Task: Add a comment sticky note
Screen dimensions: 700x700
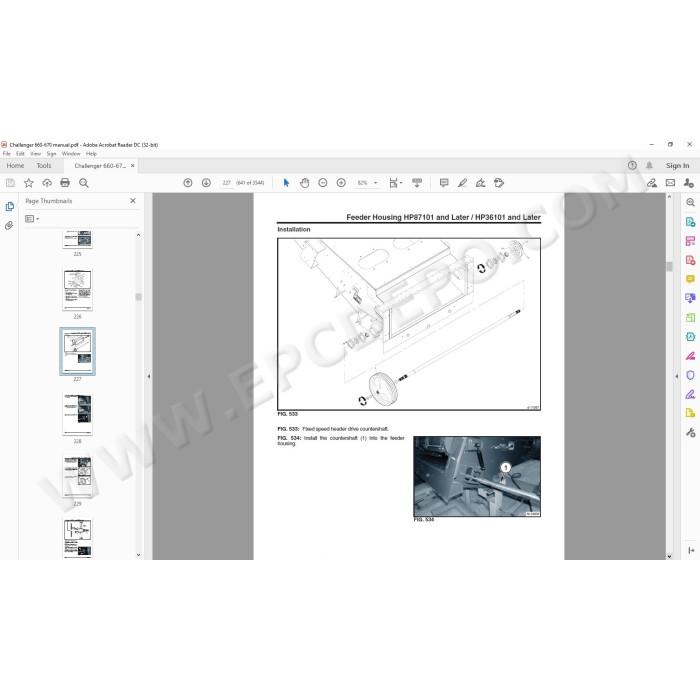Action: 444,183
